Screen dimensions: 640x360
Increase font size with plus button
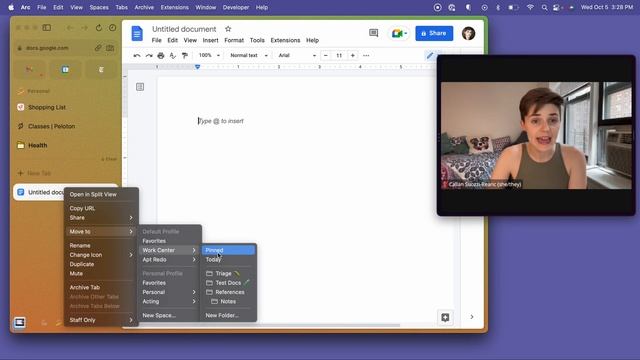353,56
